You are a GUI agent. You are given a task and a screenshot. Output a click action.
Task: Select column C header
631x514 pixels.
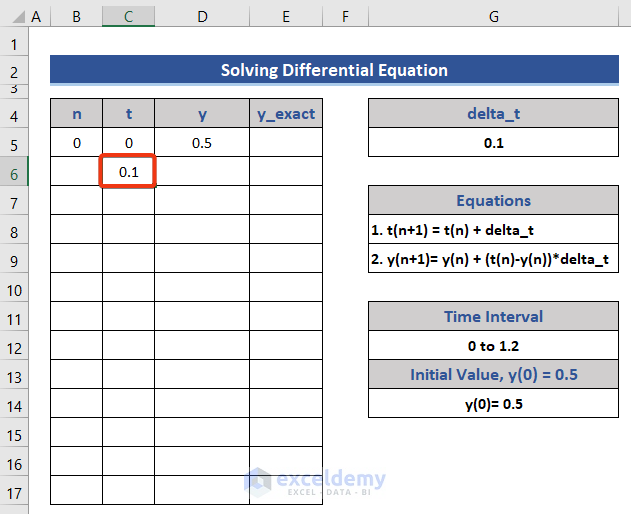tap(128, 17)
